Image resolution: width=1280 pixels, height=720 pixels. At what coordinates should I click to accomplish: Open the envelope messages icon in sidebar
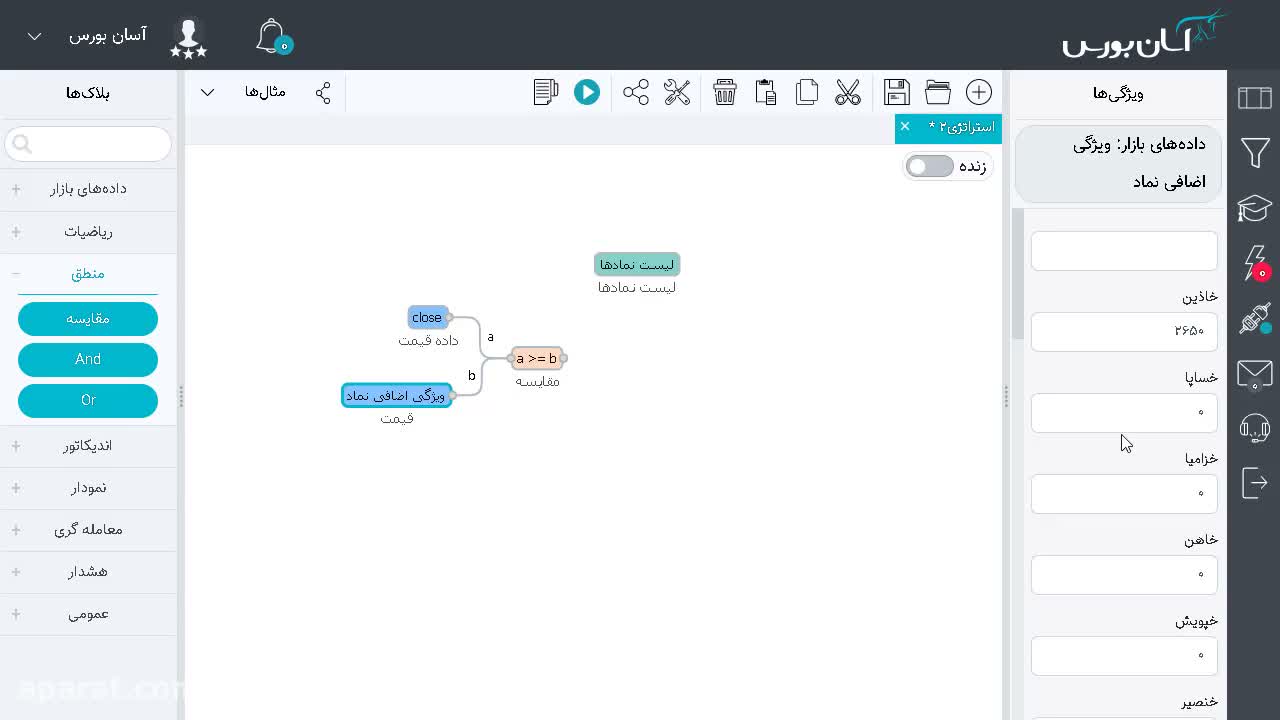pos(1254,374)
